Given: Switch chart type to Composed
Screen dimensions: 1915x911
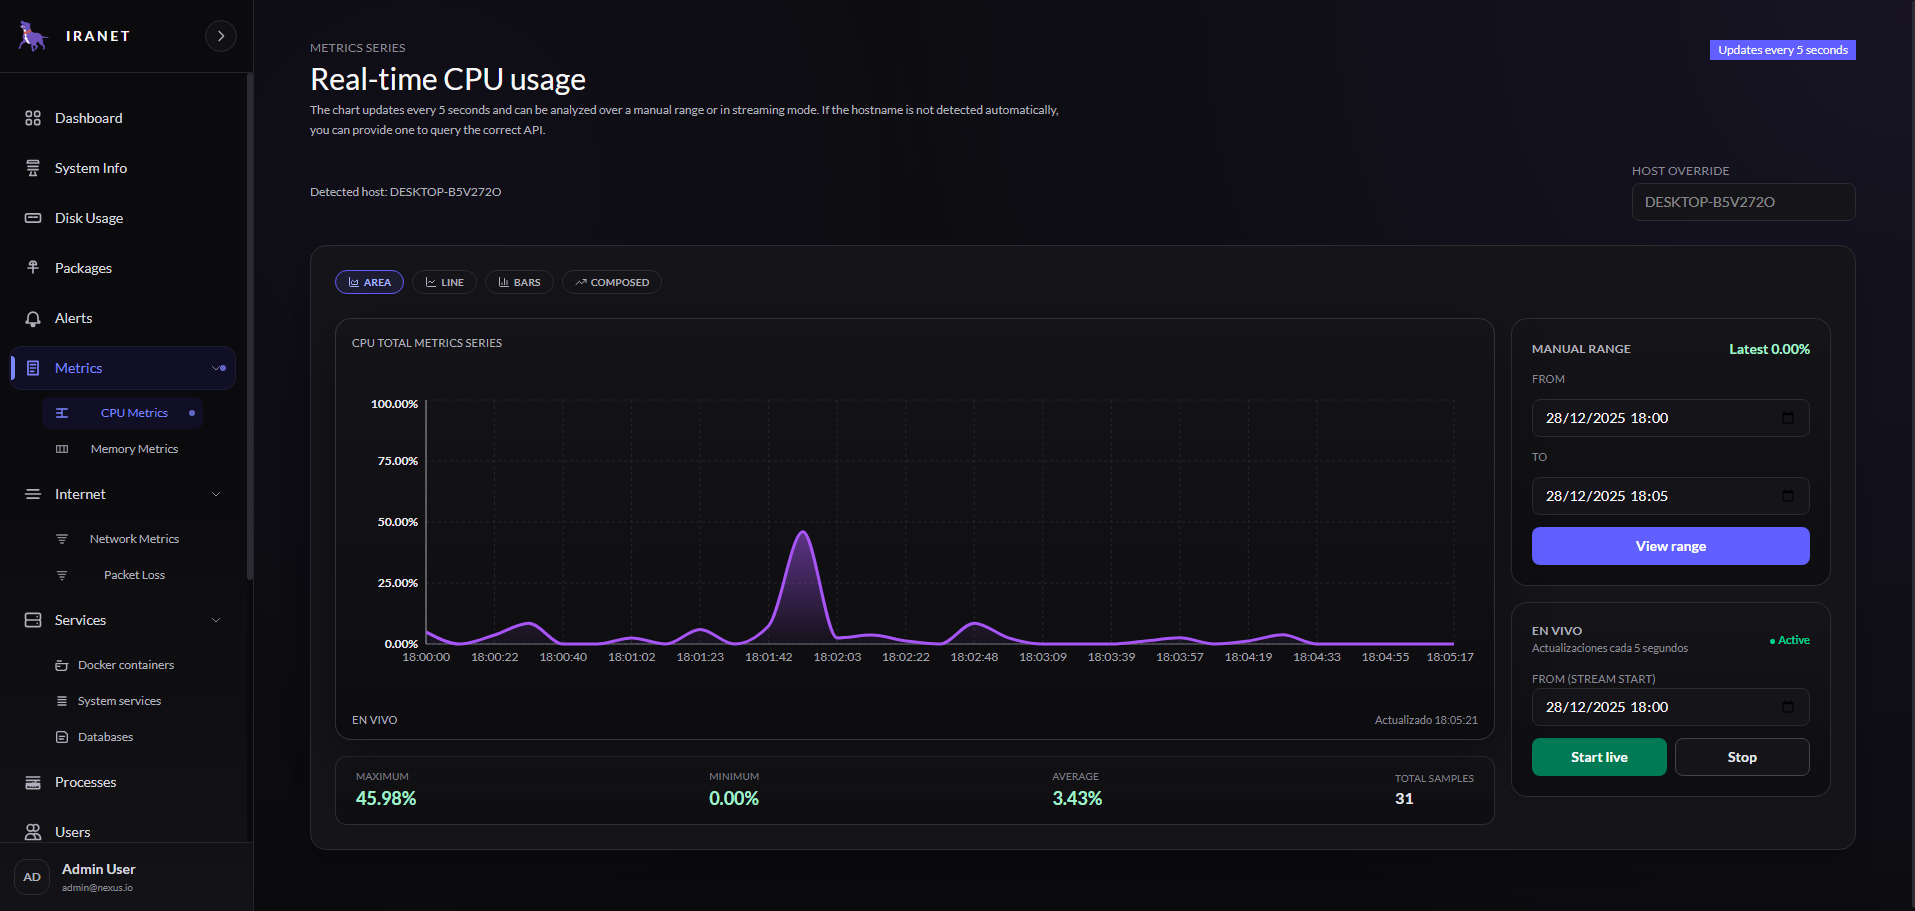Looking at the screenshot, I should 611,282.
